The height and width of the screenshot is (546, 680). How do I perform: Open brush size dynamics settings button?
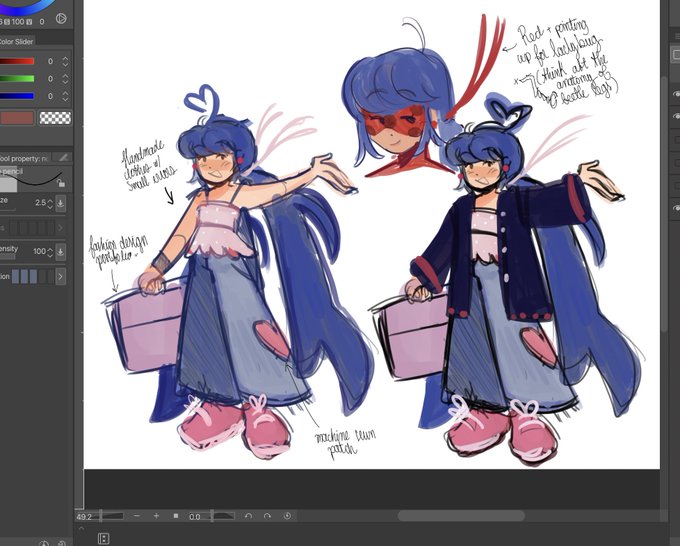(61, 203)
